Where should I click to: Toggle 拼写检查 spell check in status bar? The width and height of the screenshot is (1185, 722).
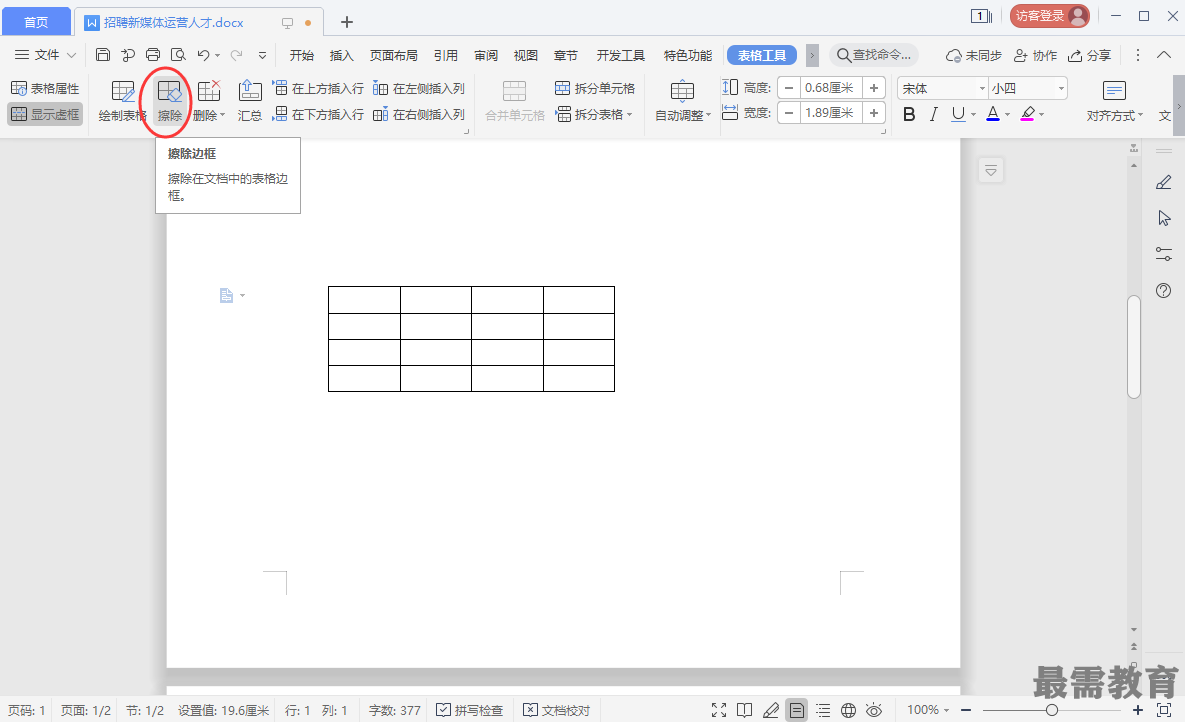(x=470, y=710)
